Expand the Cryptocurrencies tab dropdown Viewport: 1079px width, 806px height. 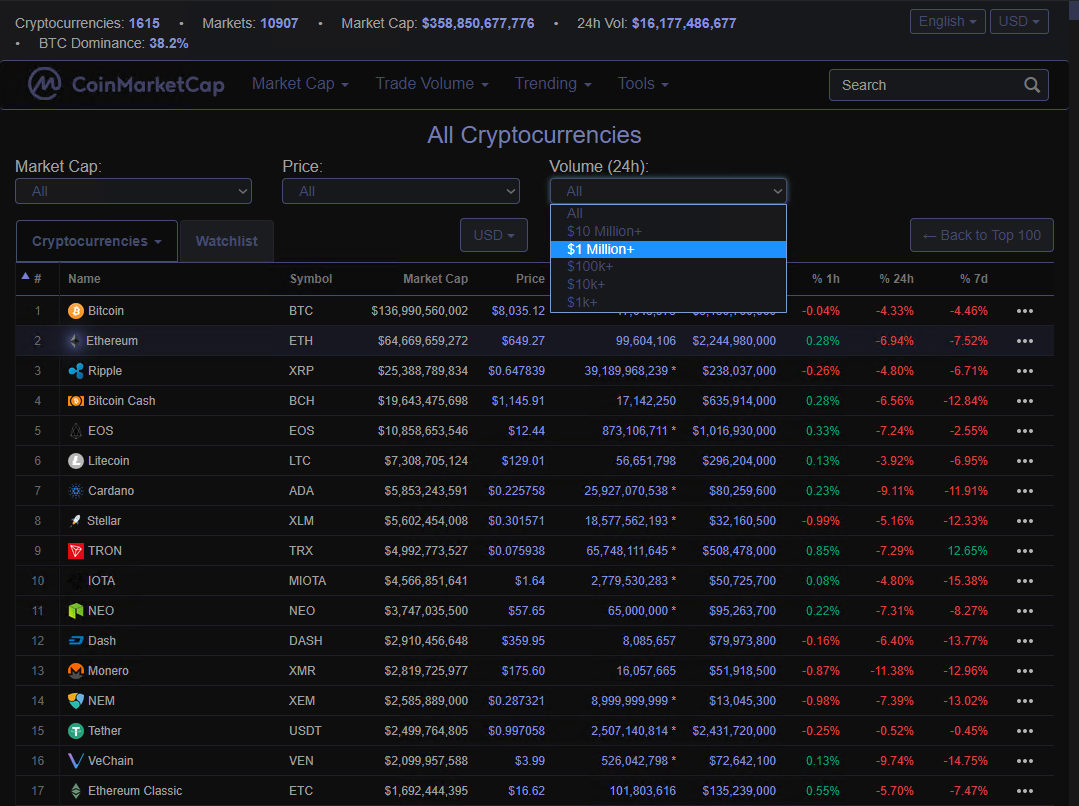pos(96,242)
